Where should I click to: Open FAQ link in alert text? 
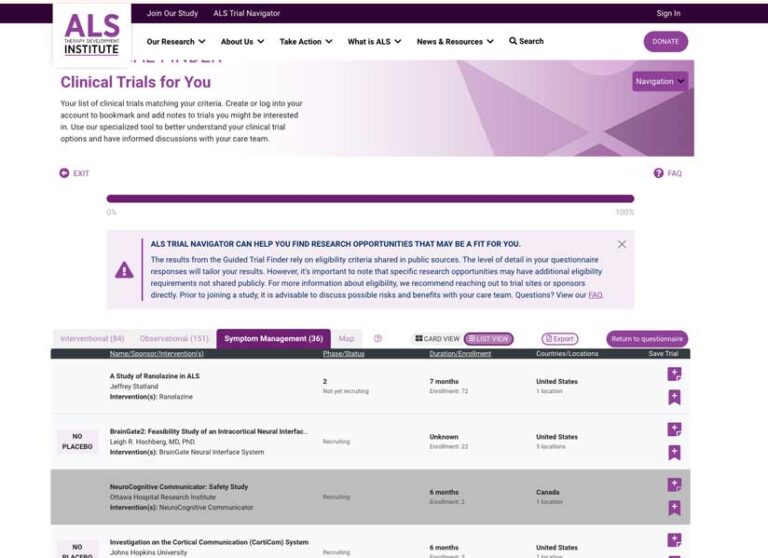point(595,295)
